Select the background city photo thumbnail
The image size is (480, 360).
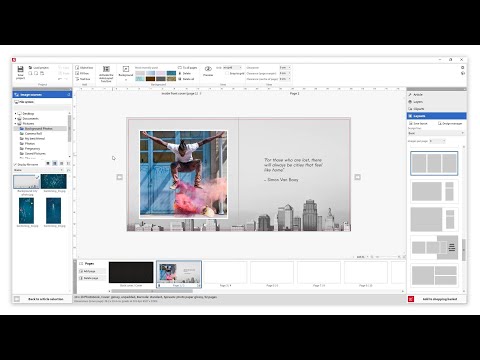coord(26,182)
